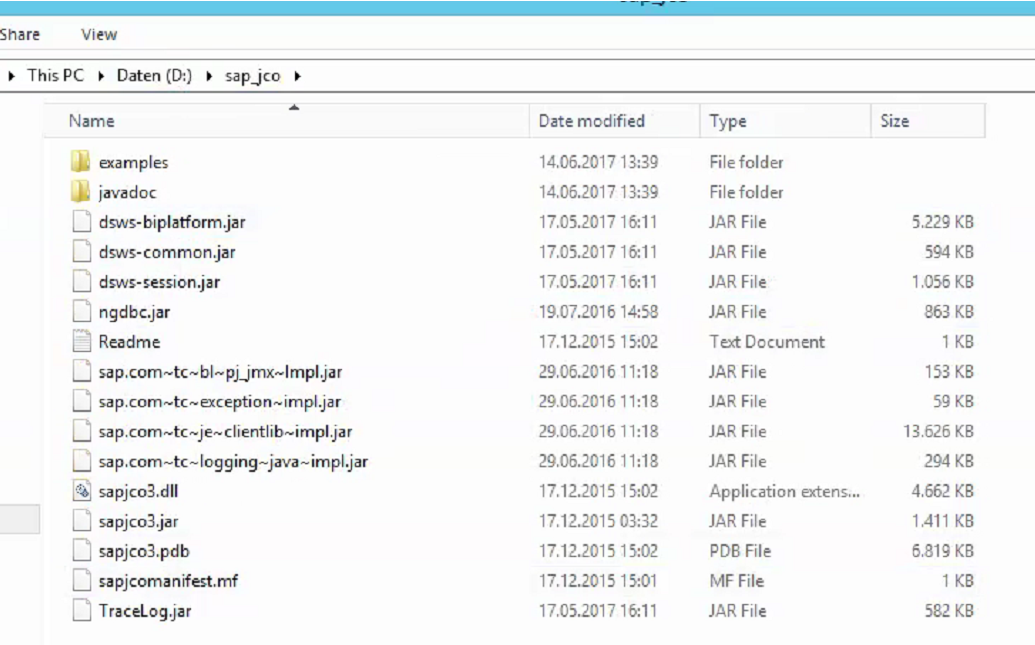Viewport: 1035px width, 645px height.
Task: Select the sap.com~tc~exception~impl.jar file icon
Action: (81, 401)
